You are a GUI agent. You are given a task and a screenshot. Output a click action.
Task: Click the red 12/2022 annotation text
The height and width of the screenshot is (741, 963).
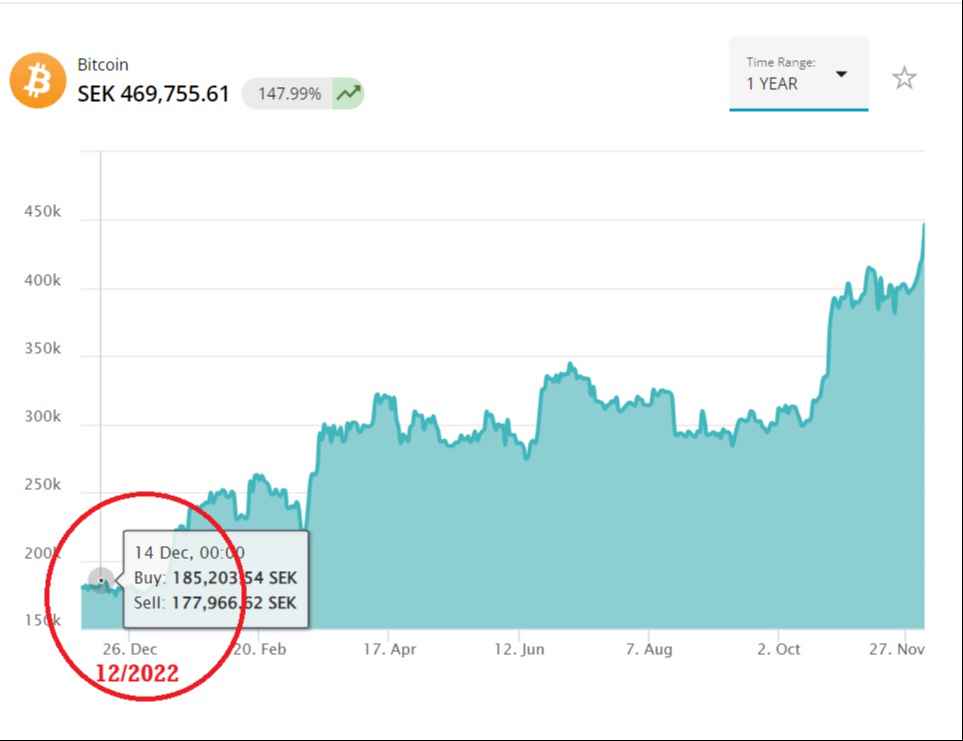tap(137, 674)
